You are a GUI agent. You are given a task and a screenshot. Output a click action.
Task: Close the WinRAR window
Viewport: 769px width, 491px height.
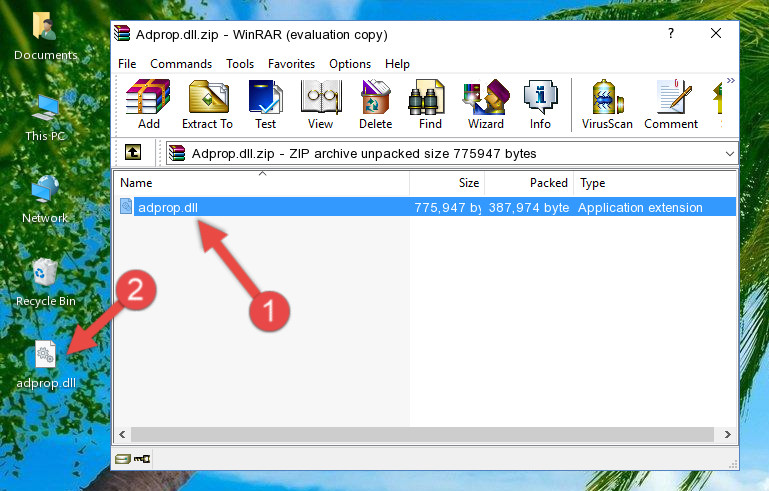pos(716,33)
